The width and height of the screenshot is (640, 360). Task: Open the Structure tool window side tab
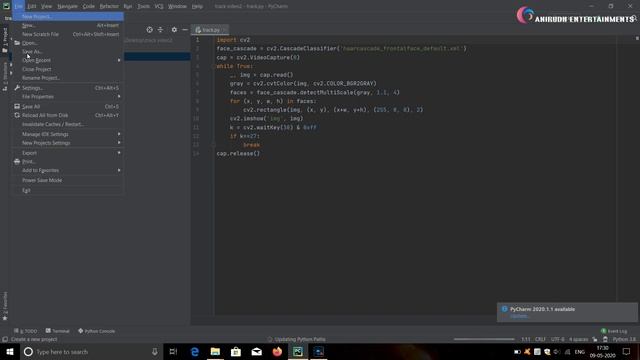5,76
